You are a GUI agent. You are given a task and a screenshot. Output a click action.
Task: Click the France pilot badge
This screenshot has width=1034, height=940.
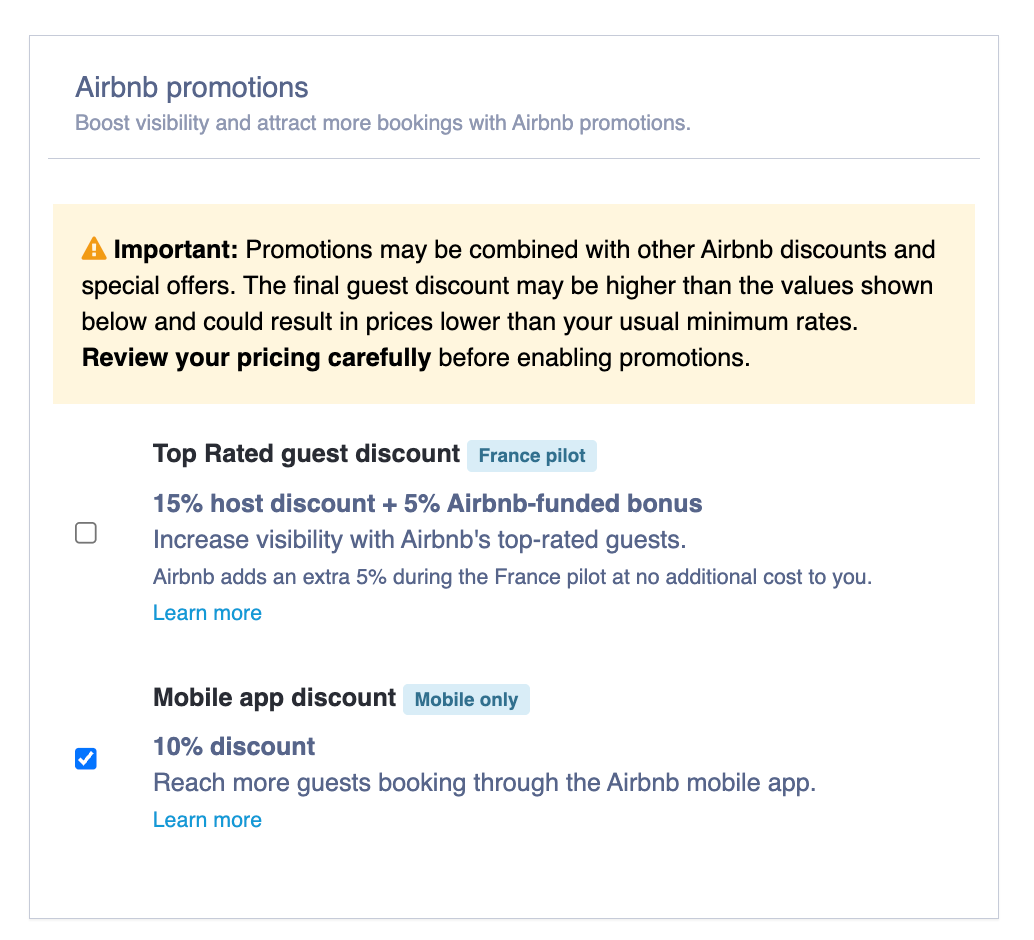click(532, 455)
